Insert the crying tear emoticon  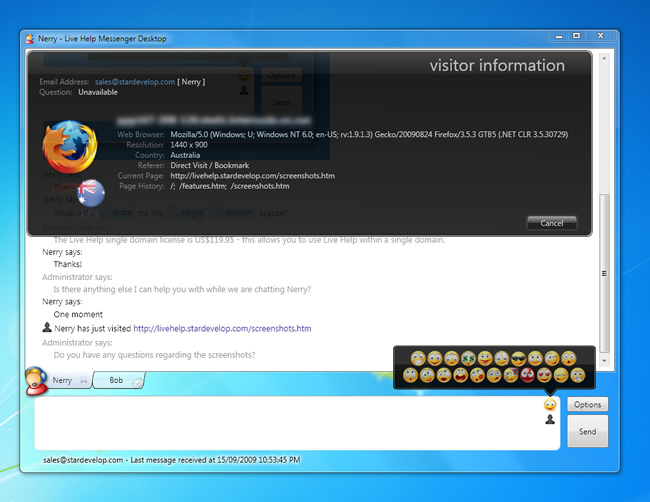coord(502,358)
